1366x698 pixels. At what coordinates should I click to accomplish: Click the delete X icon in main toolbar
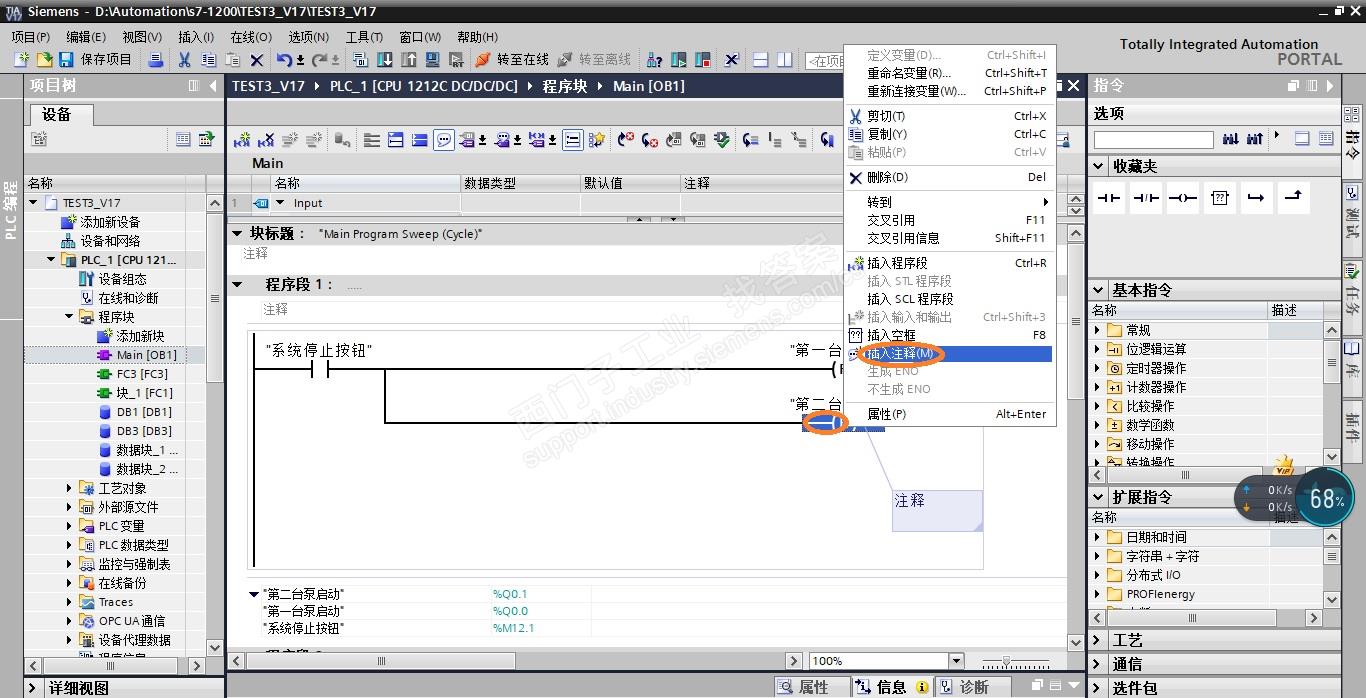coord(257,60)
